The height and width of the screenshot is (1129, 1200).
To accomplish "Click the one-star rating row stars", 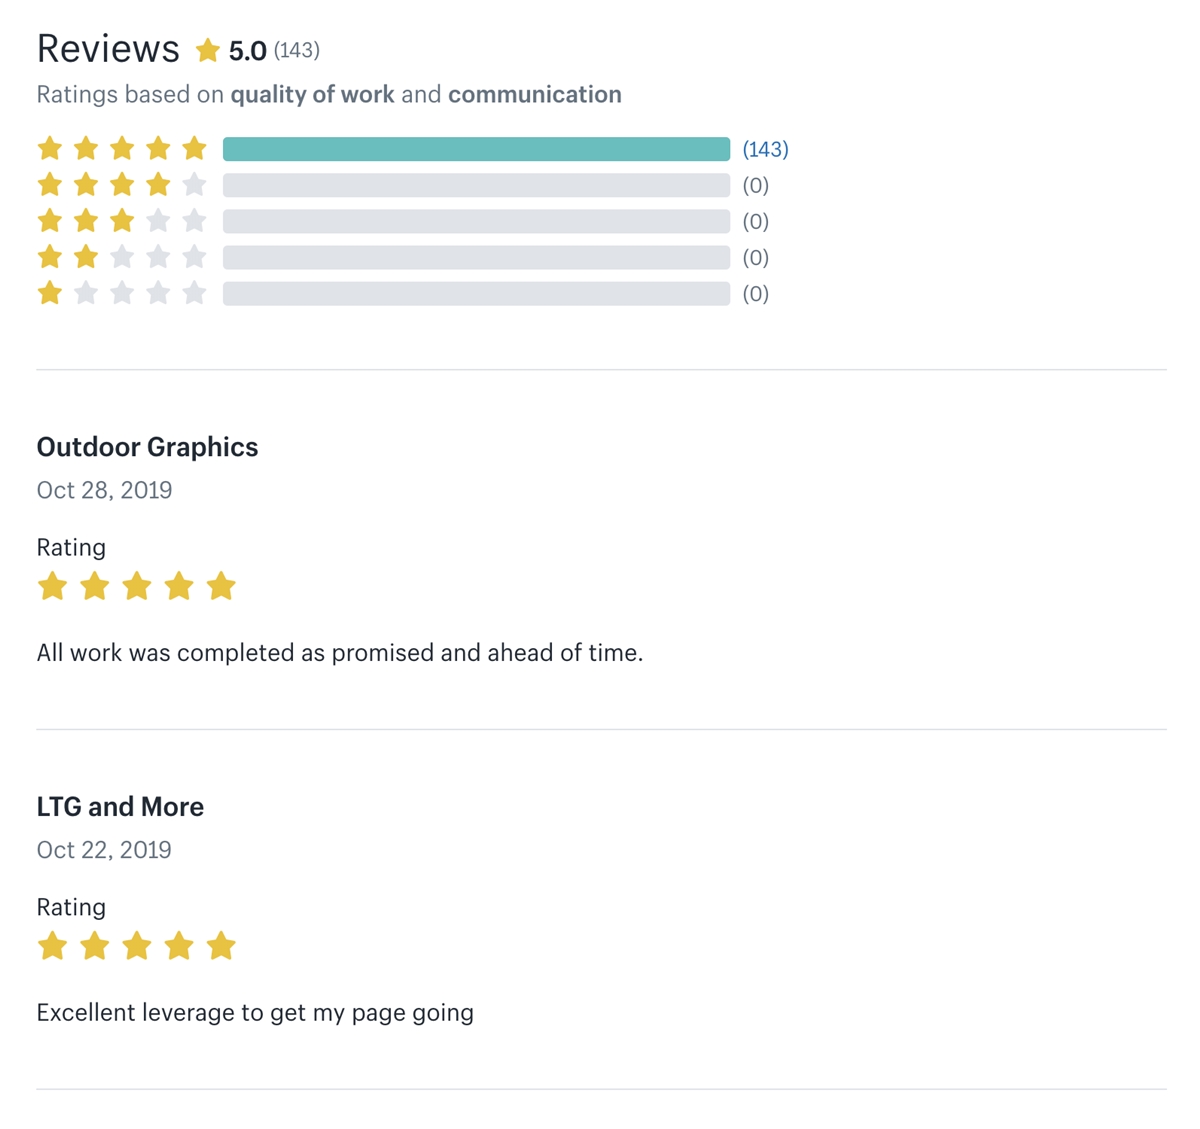I will click(122, 293).
